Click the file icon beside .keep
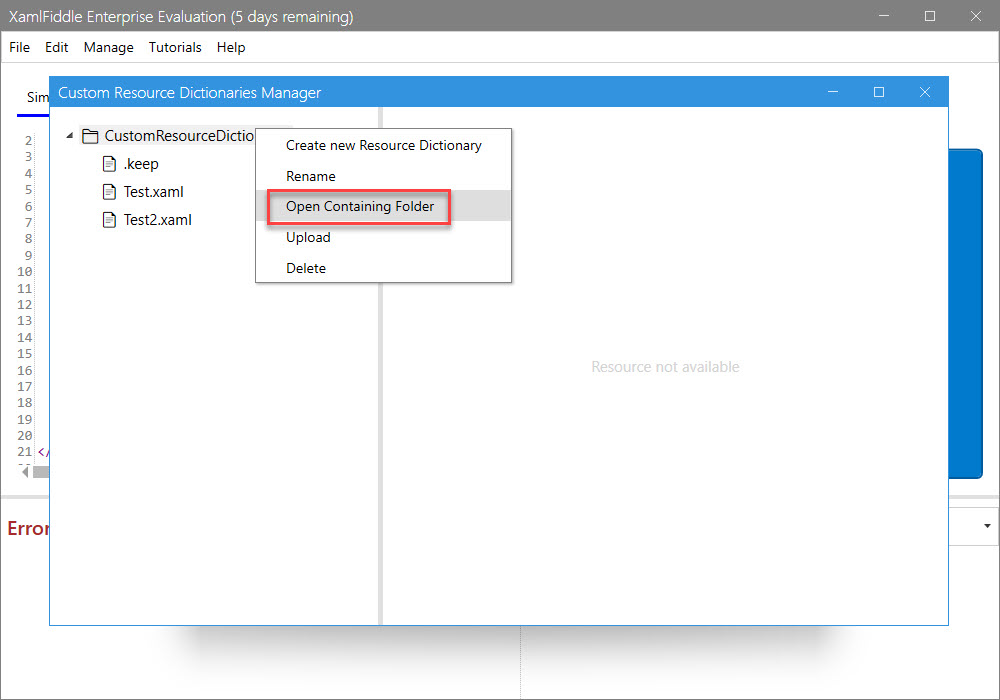The height and width of the screenshot is (700, 1000). click(x=109, y=164)
